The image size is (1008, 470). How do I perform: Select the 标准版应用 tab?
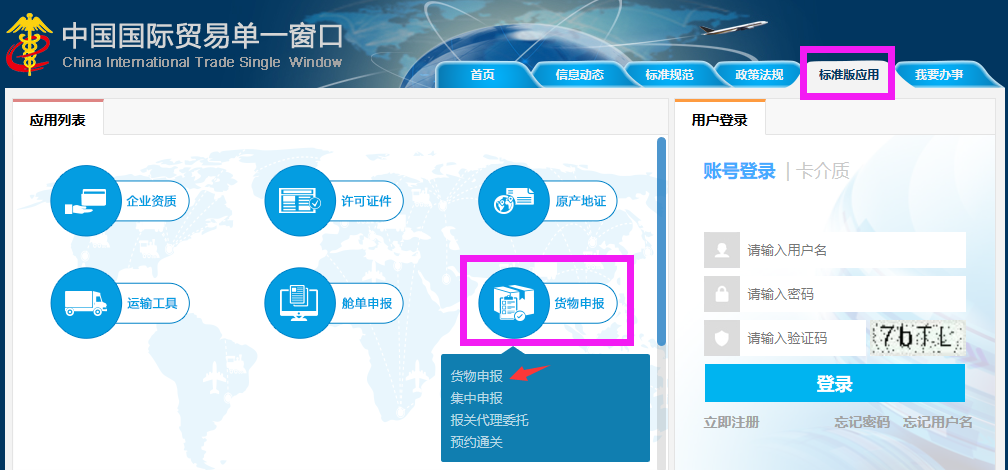click(848, 75)
